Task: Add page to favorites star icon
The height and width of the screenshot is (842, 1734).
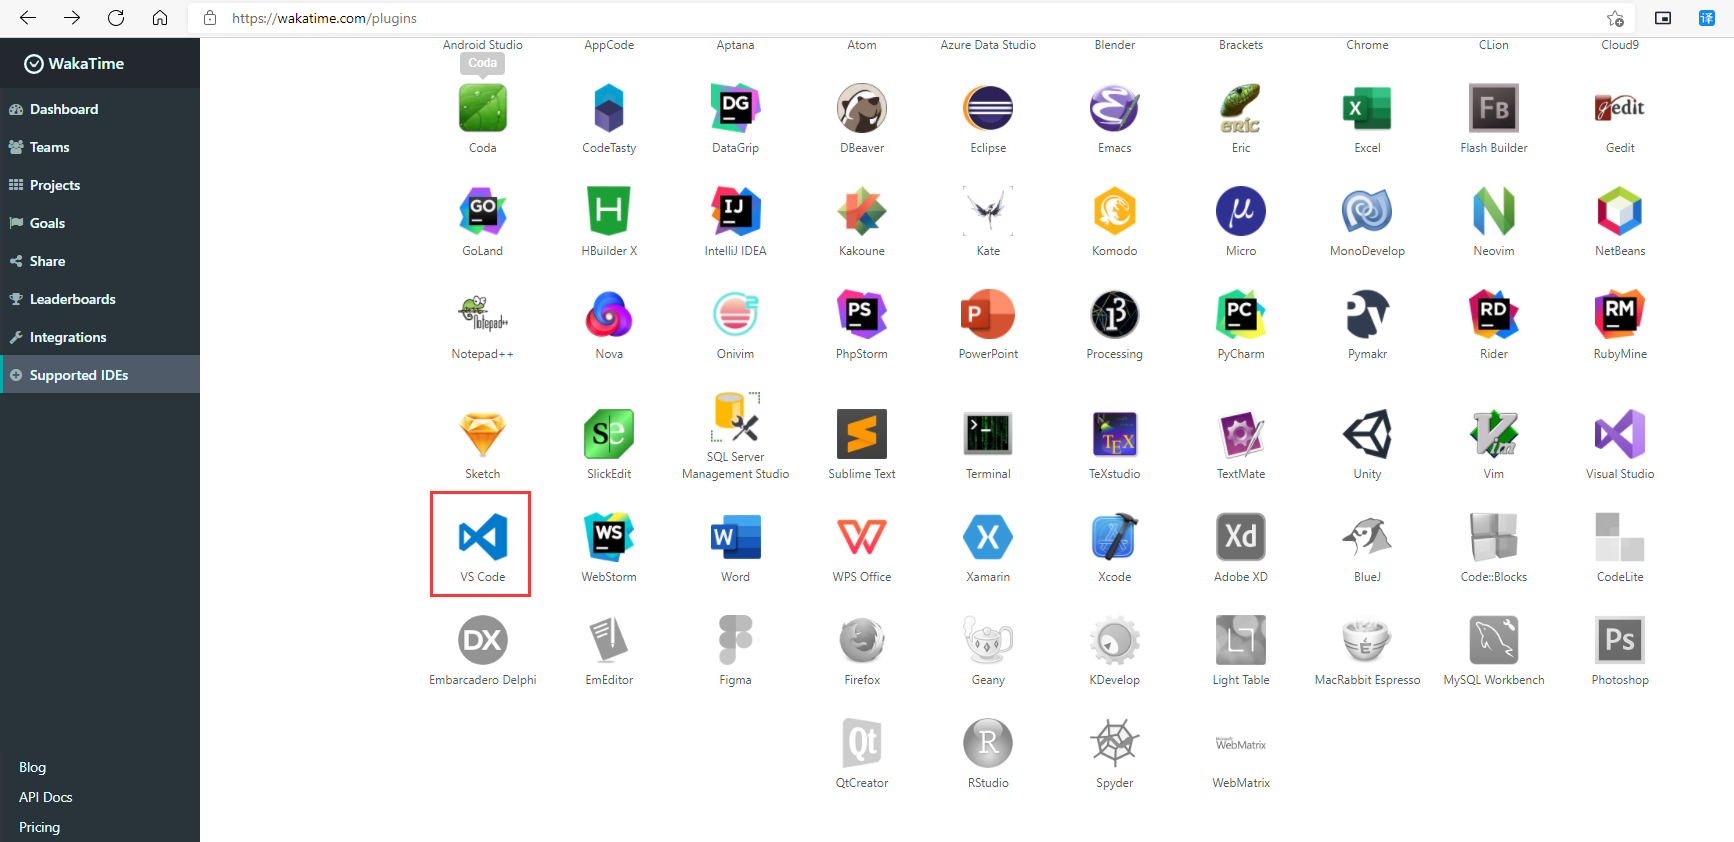Action: (x=1615, y=18)
